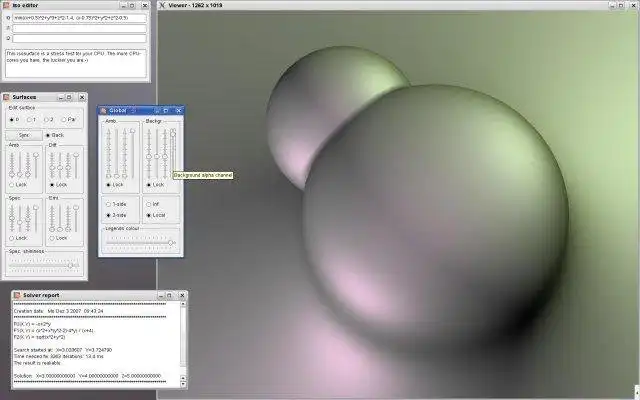Click the iso editor window title icon
Screen dimensions: 640x400
click(6, 5)
